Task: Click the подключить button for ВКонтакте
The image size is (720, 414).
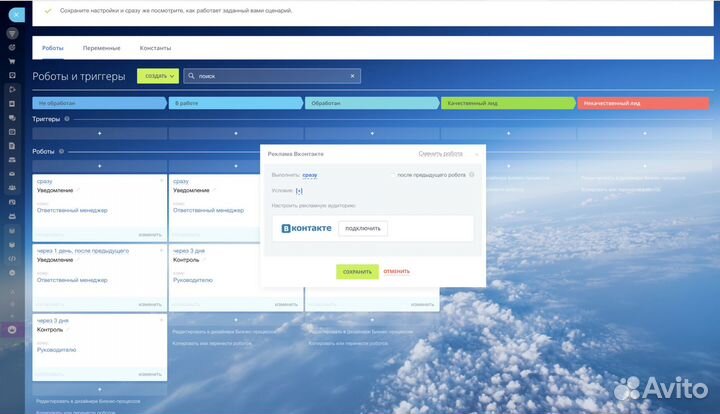Action: tap(363, 228)
